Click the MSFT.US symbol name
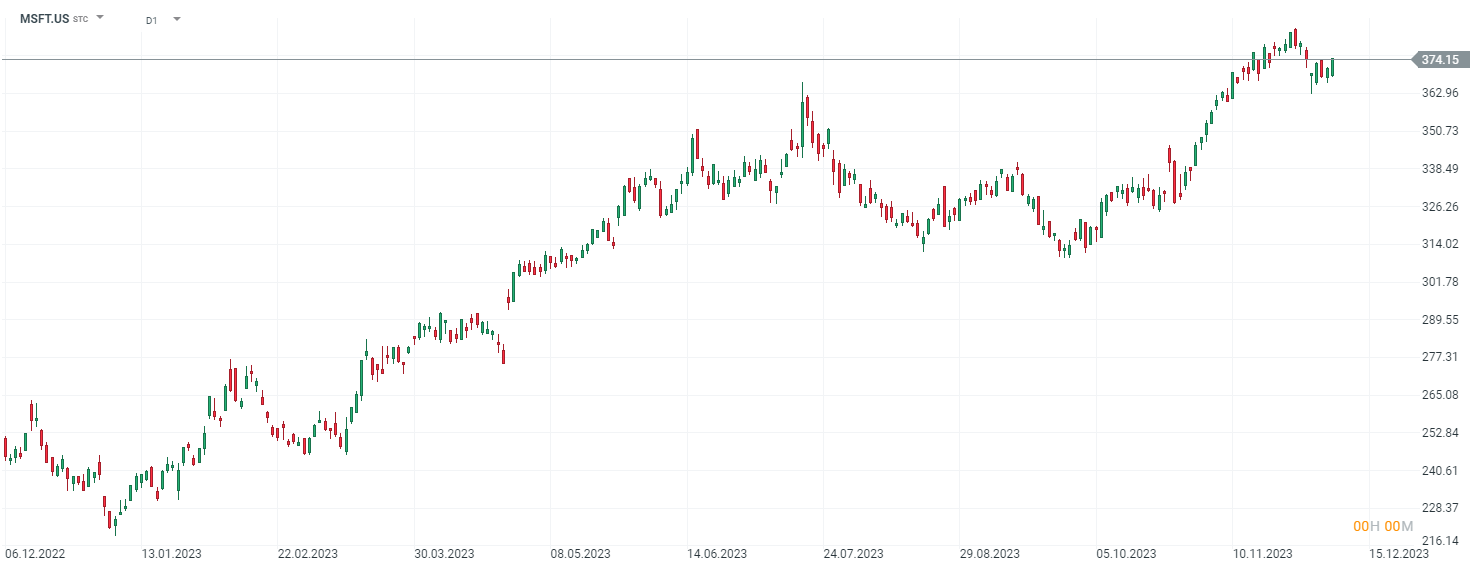Viewport: 1482px width, 571px height. [44, 19]
